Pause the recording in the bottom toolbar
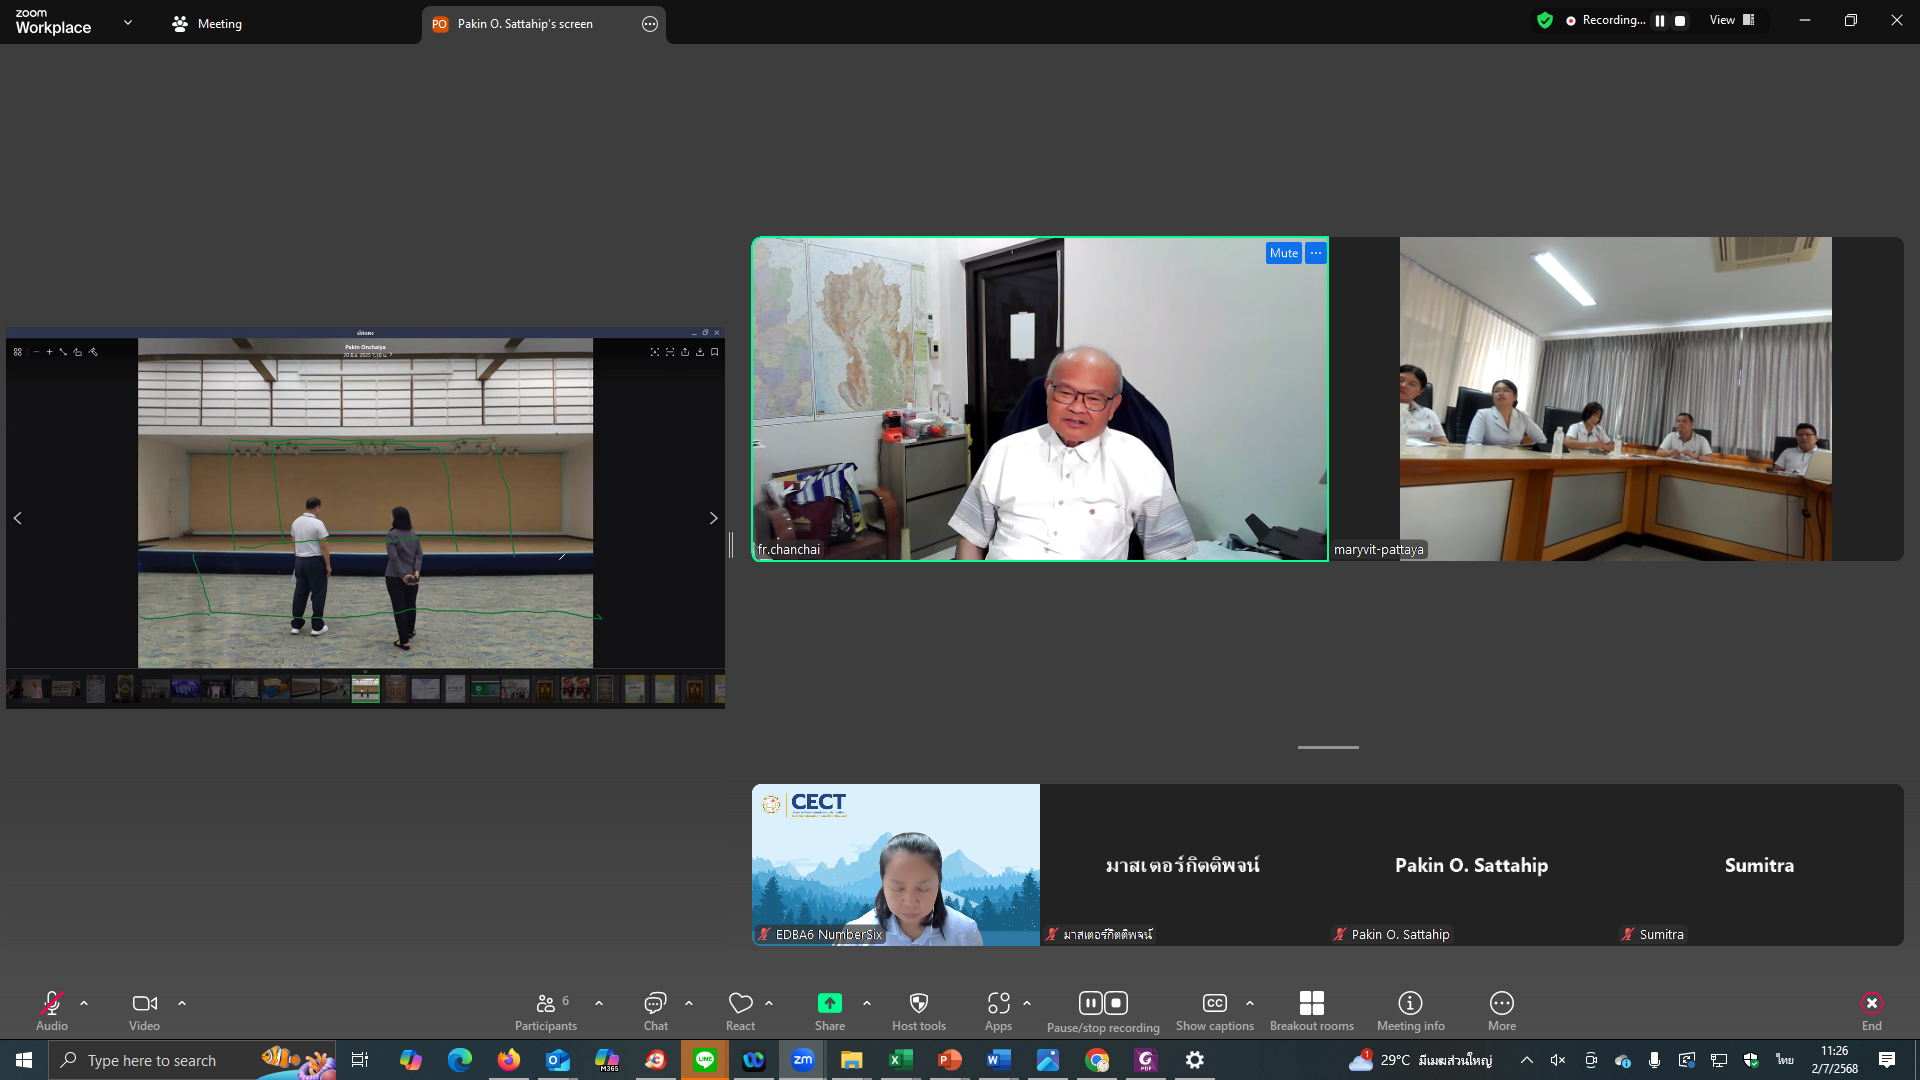 coord(1091,1003)
